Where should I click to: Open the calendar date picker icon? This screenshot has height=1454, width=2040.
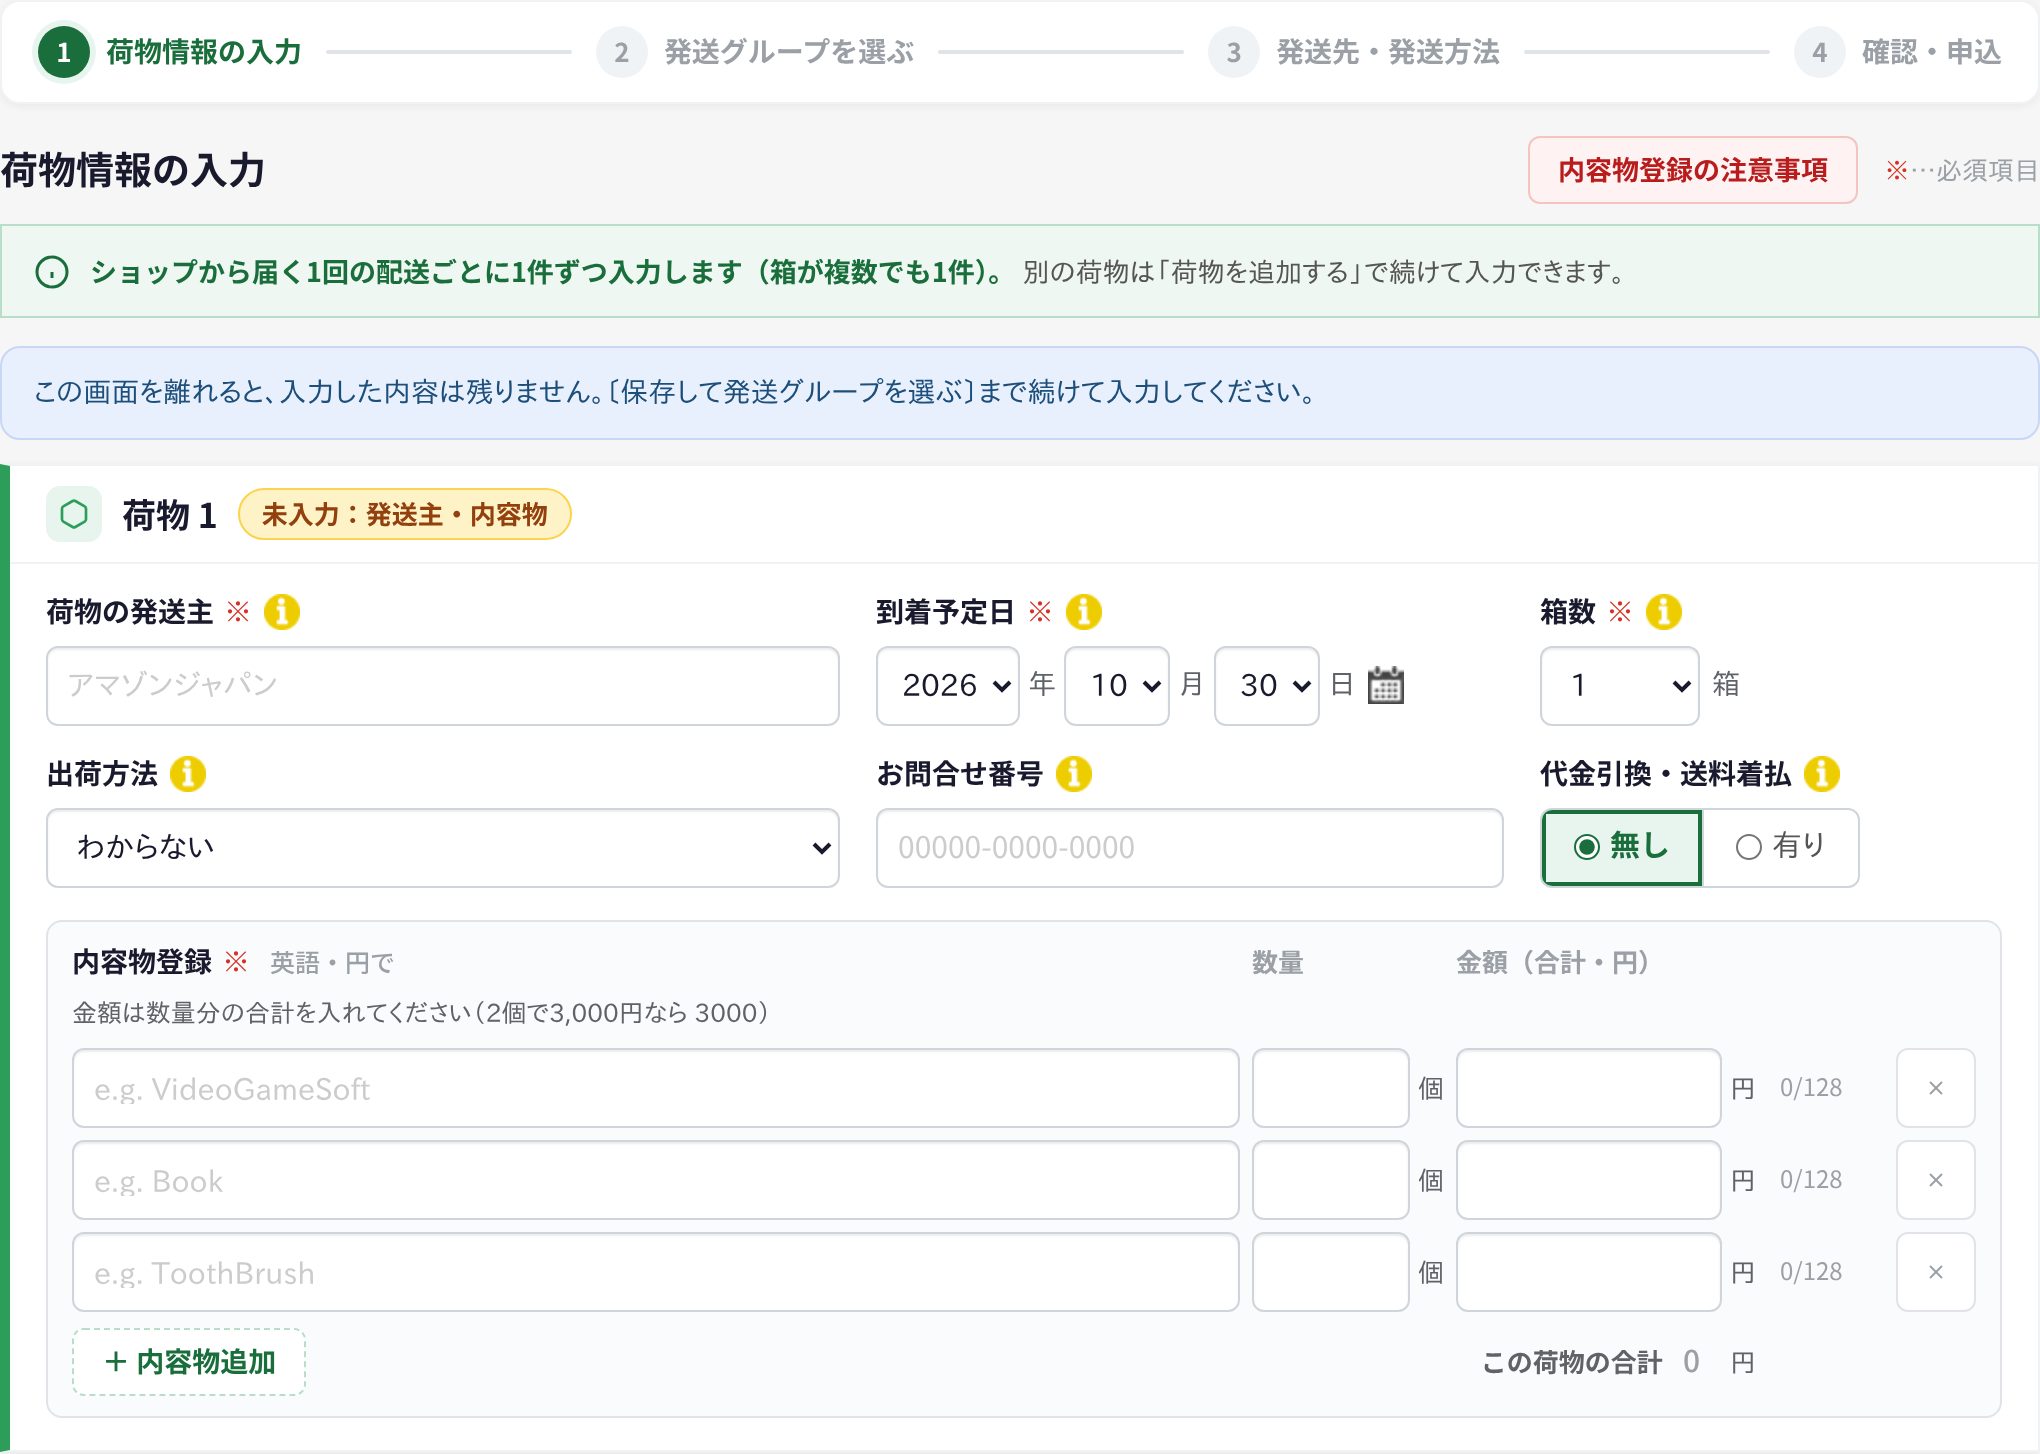[x=1385, y=685]
